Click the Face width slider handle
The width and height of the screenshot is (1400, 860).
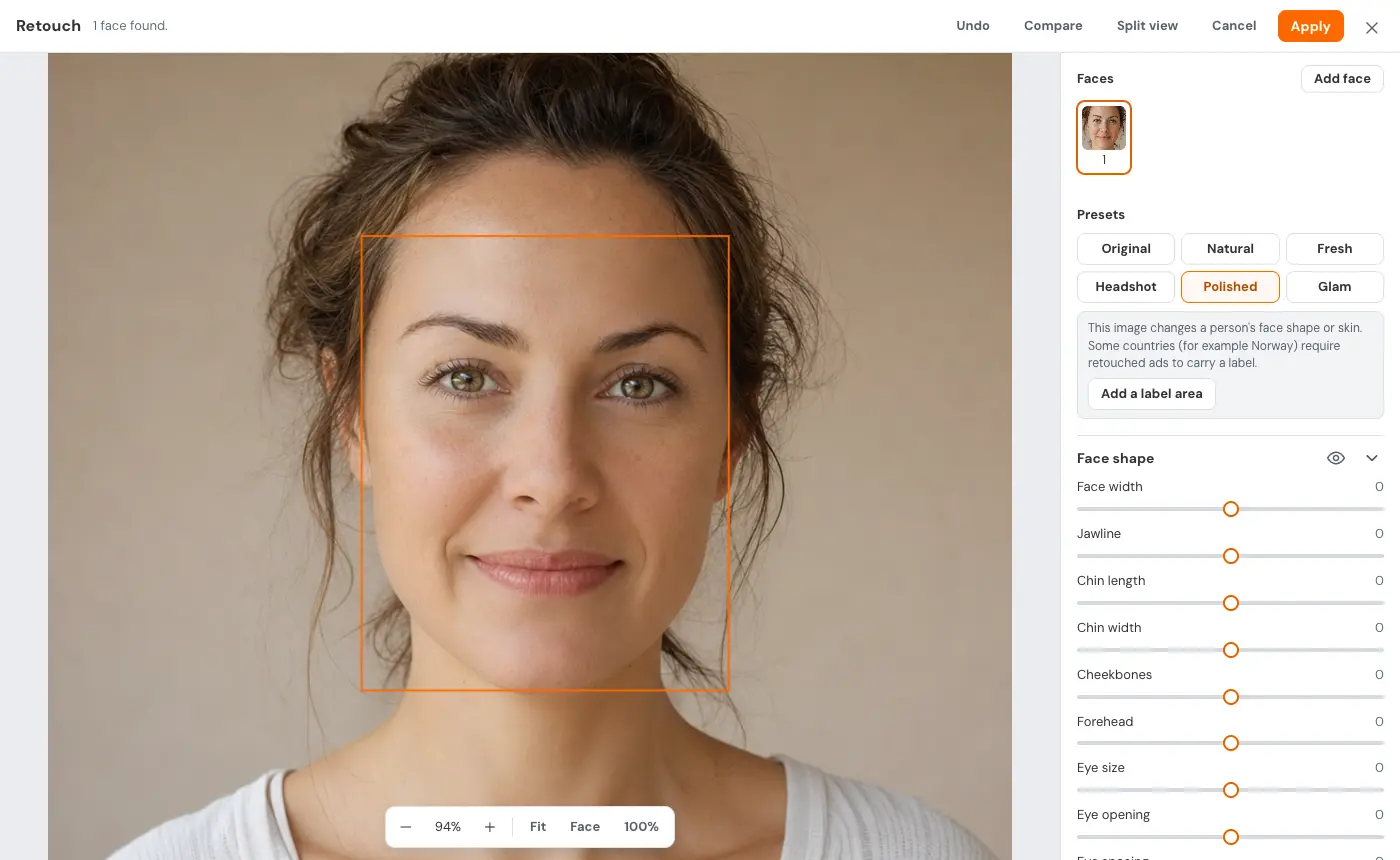[x=1231, y=509]
